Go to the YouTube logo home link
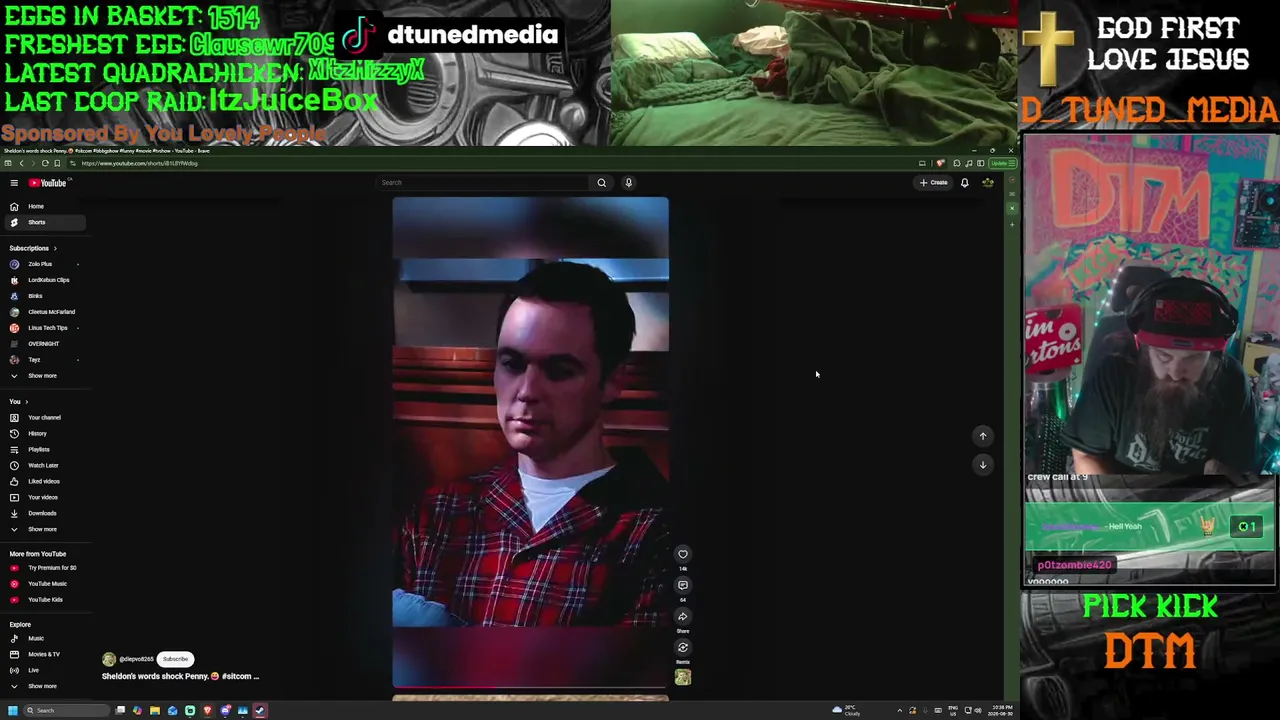Image resolution: width=1280 pixels, height=720 pixels. coord(47,183)
